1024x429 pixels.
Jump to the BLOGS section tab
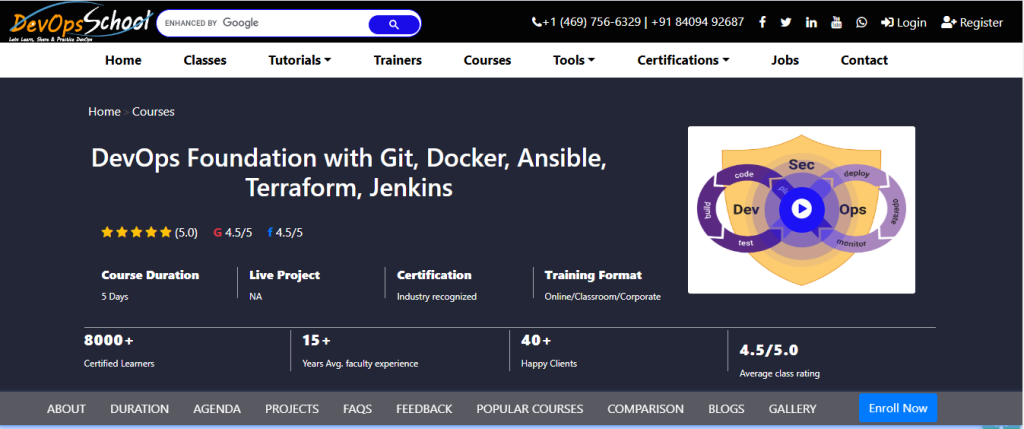pyautogui.click(x=726, y=409)
